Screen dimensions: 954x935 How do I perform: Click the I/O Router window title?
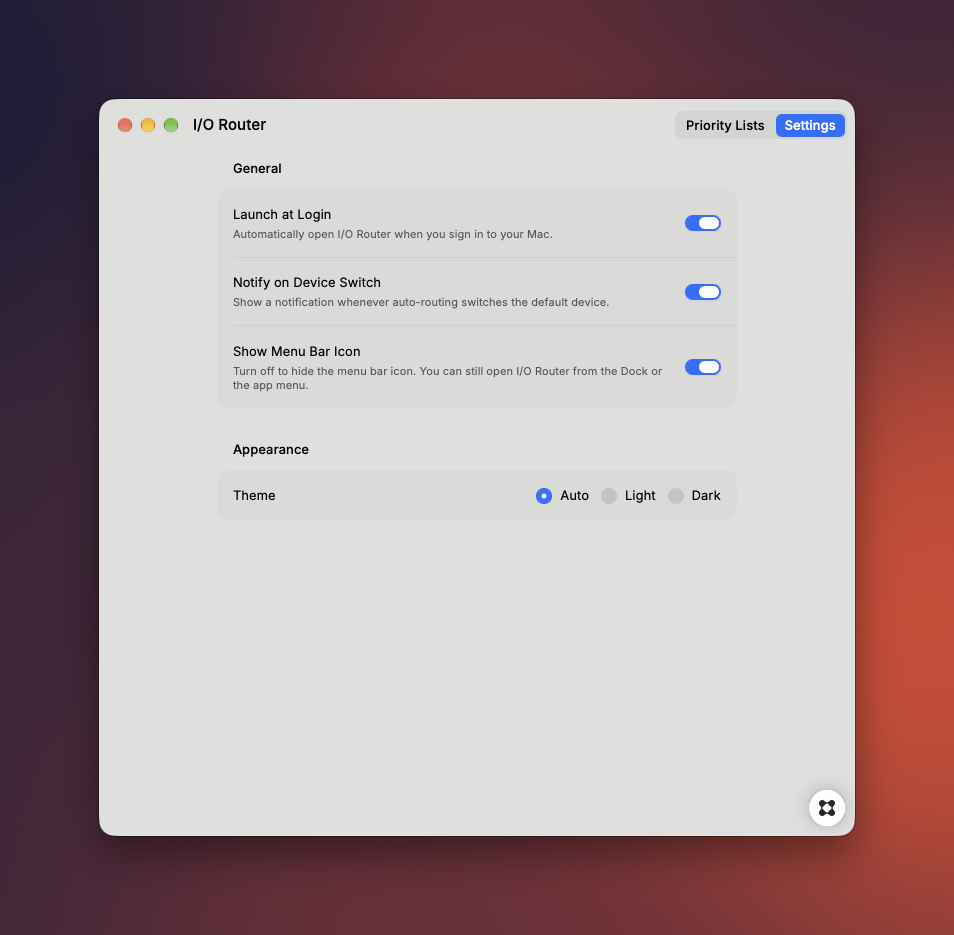click(229, 125)
